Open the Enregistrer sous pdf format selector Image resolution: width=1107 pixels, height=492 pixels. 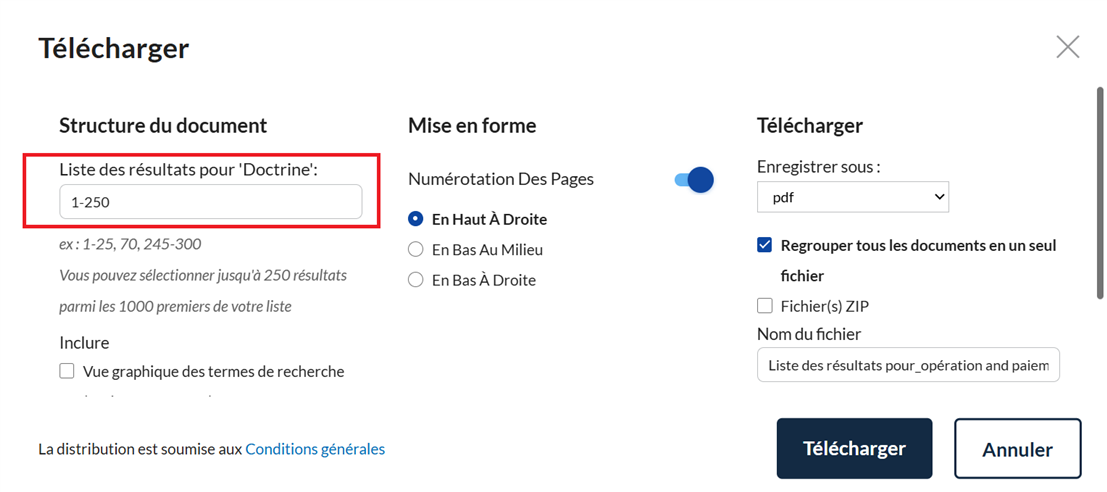coord(853,197)
